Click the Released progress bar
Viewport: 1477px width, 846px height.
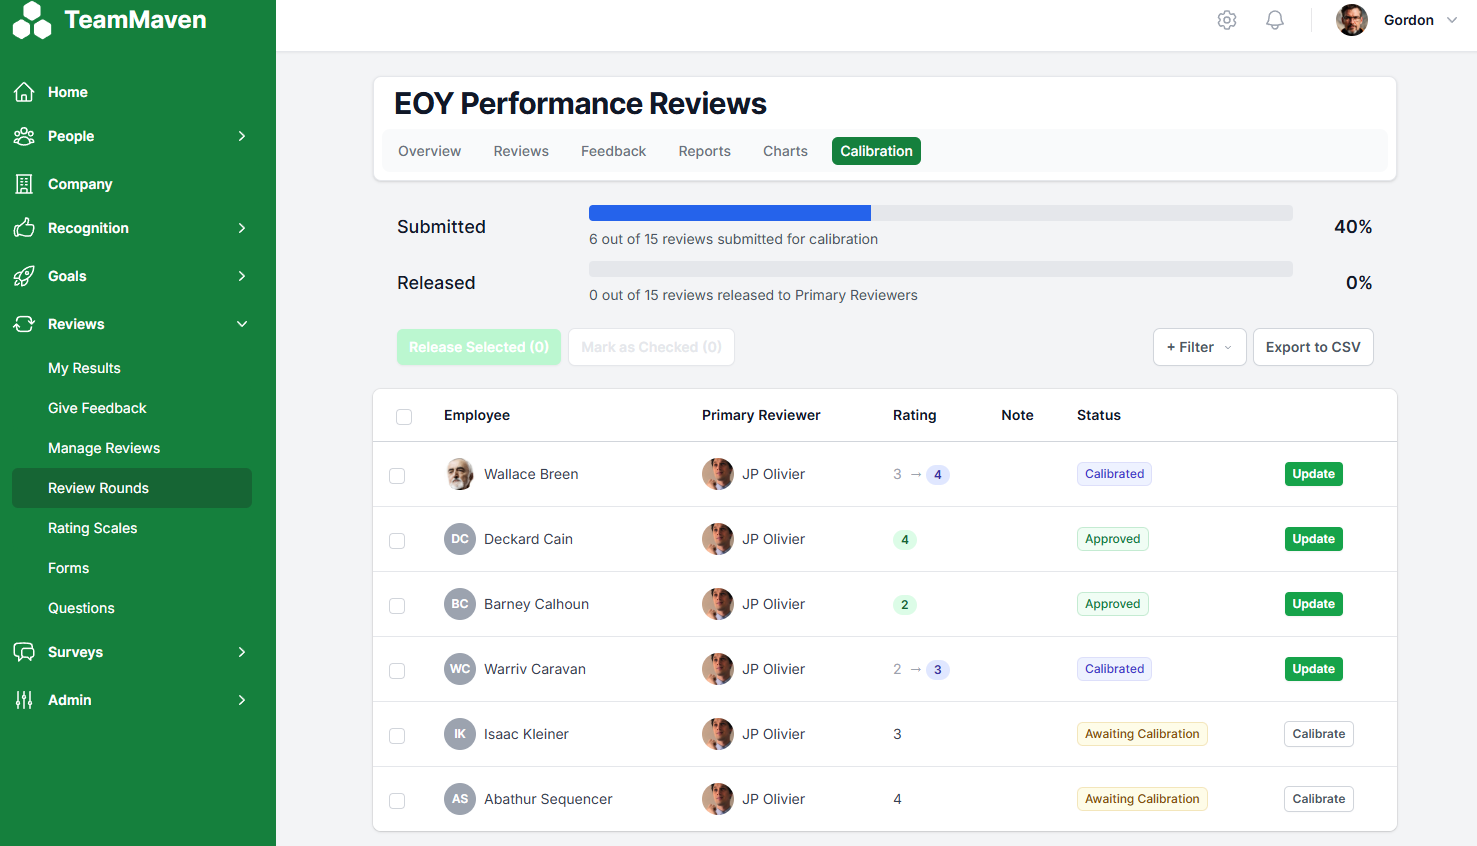click(941, 269)
